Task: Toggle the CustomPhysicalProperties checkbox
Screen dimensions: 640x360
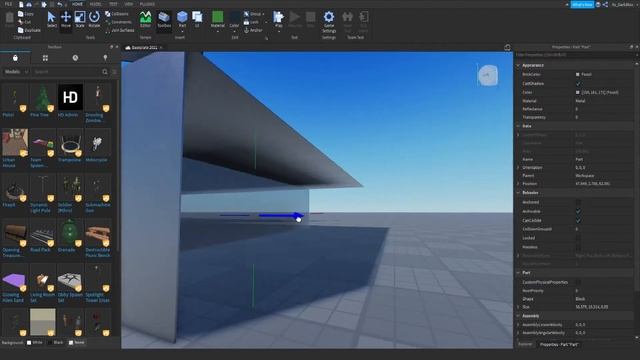Action: pyautogui.click(x=578, y=282)
